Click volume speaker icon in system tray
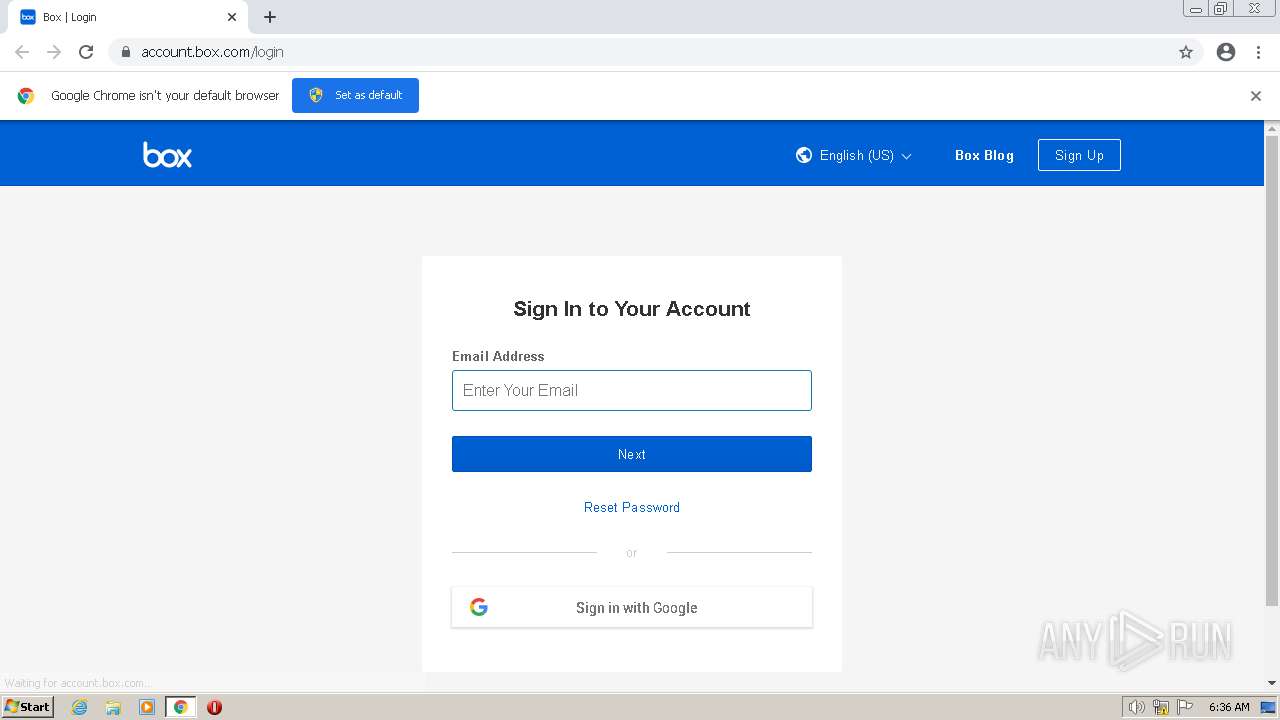Screen dimensions: 1280x720 click(x=1136, y=707)
